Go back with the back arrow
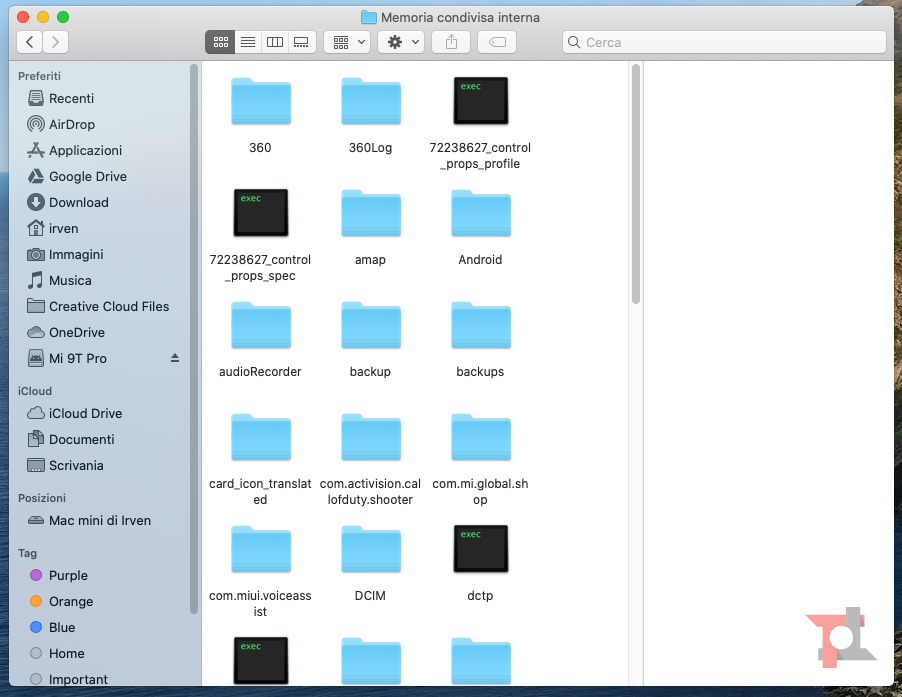This screenshot has width=902, height=697. (x=30, y=42)
